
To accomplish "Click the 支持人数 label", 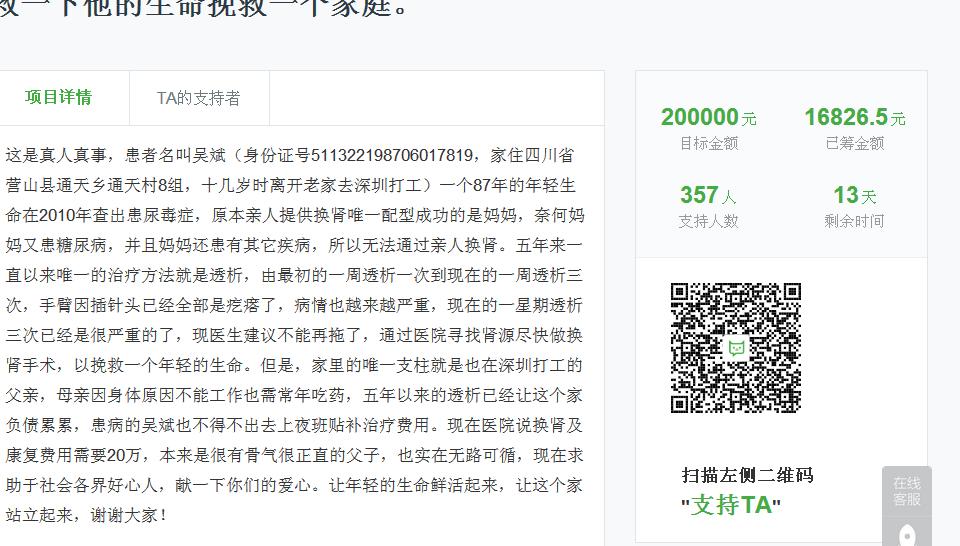I will point(708,221).
